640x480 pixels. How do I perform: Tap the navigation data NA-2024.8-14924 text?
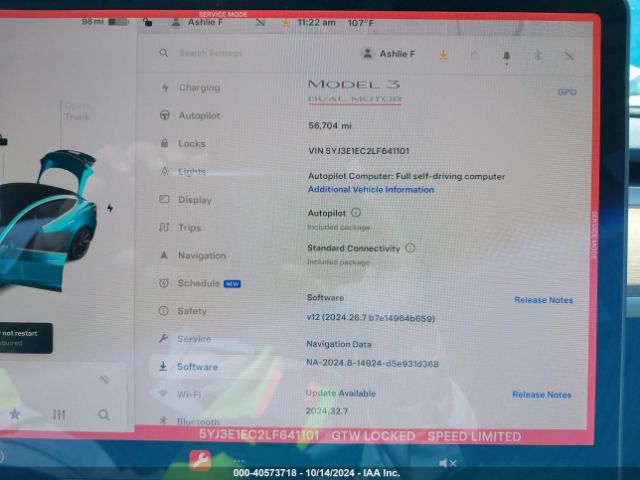(372, 363)
